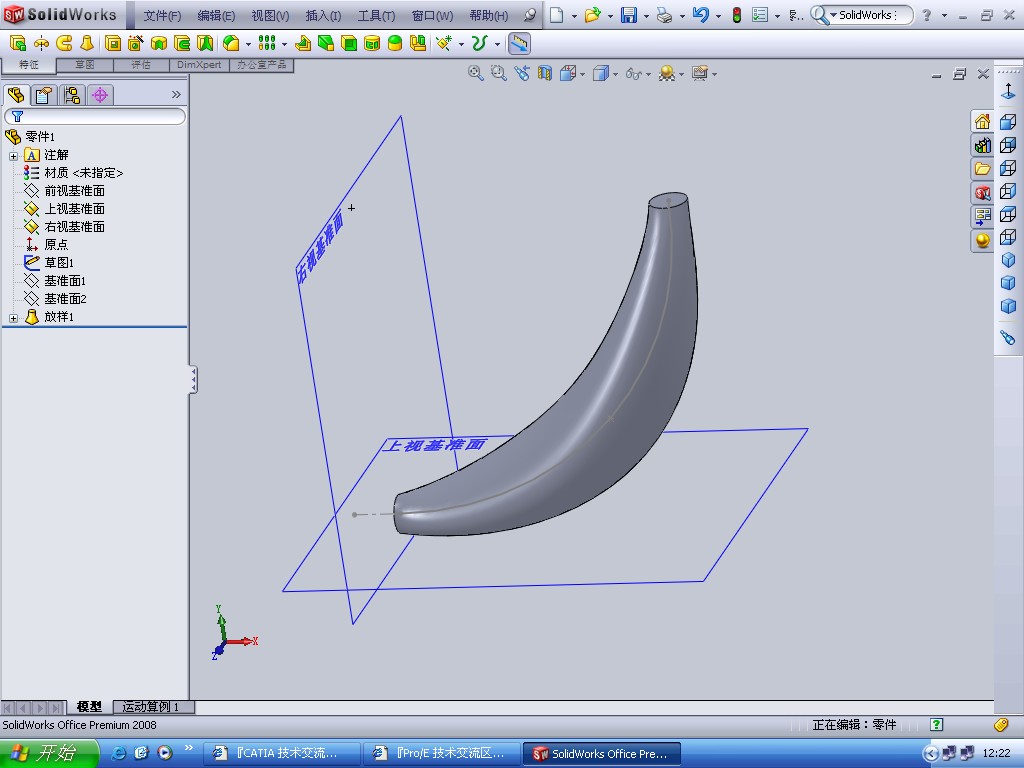This screenshot has width=1024, height=768.
Task: Open the Apply Scene dropdown arrow
Action: click(x=681, y=74)
